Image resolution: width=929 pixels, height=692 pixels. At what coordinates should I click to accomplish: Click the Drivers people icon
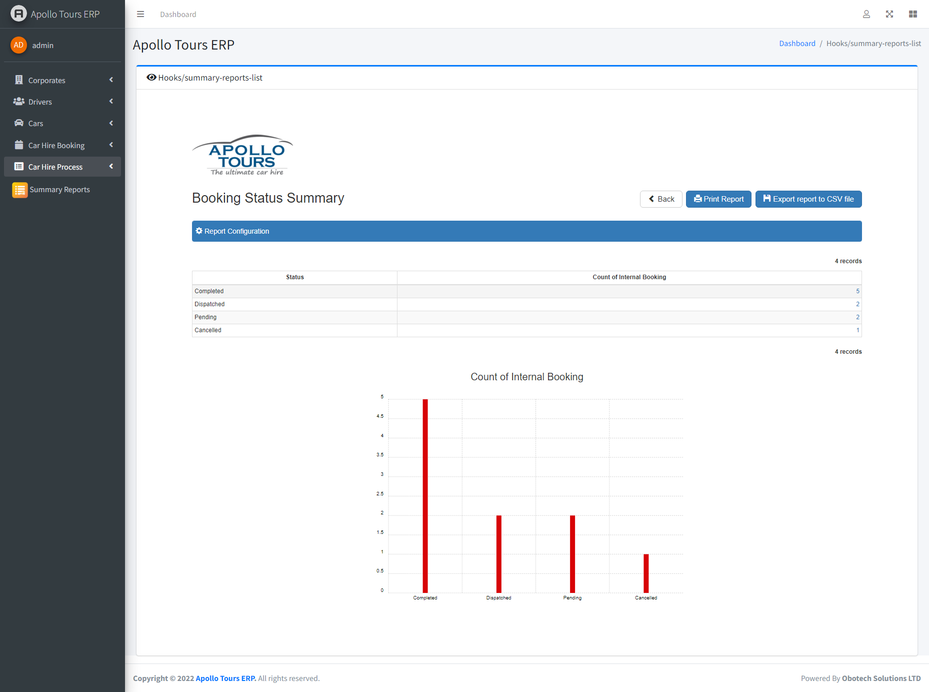tap(21, 101)
